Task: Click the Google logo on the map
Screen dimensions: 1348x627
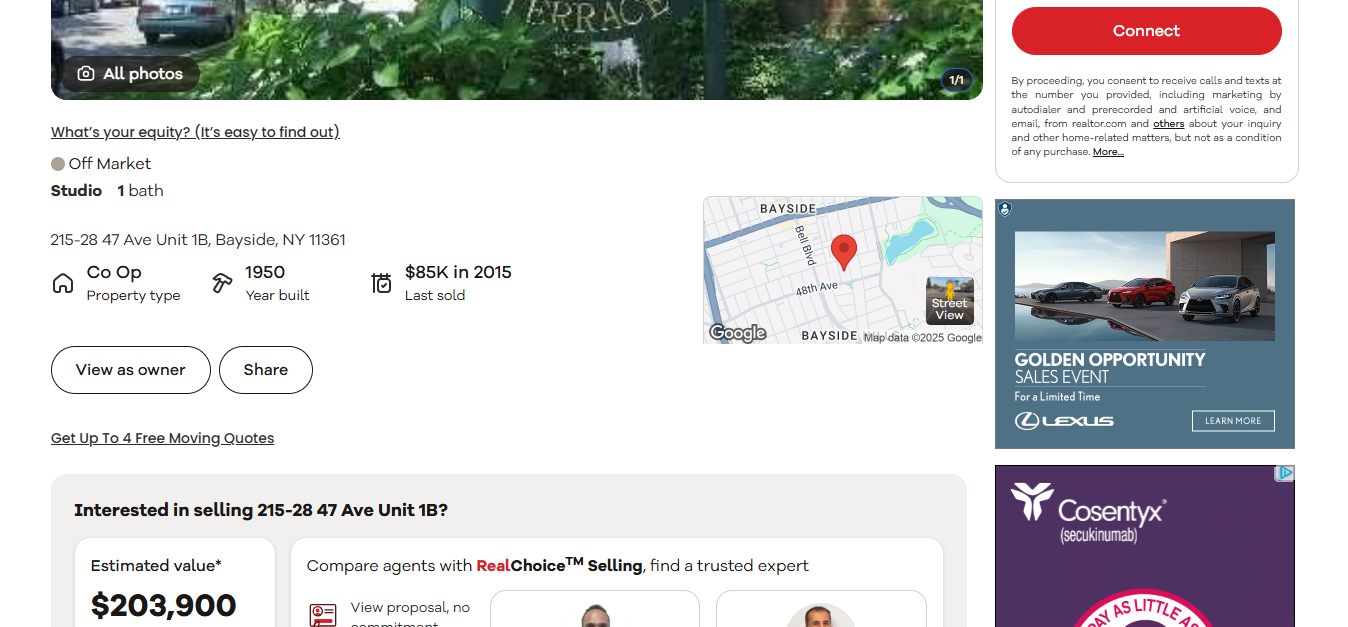Action: tap(738, 333)
